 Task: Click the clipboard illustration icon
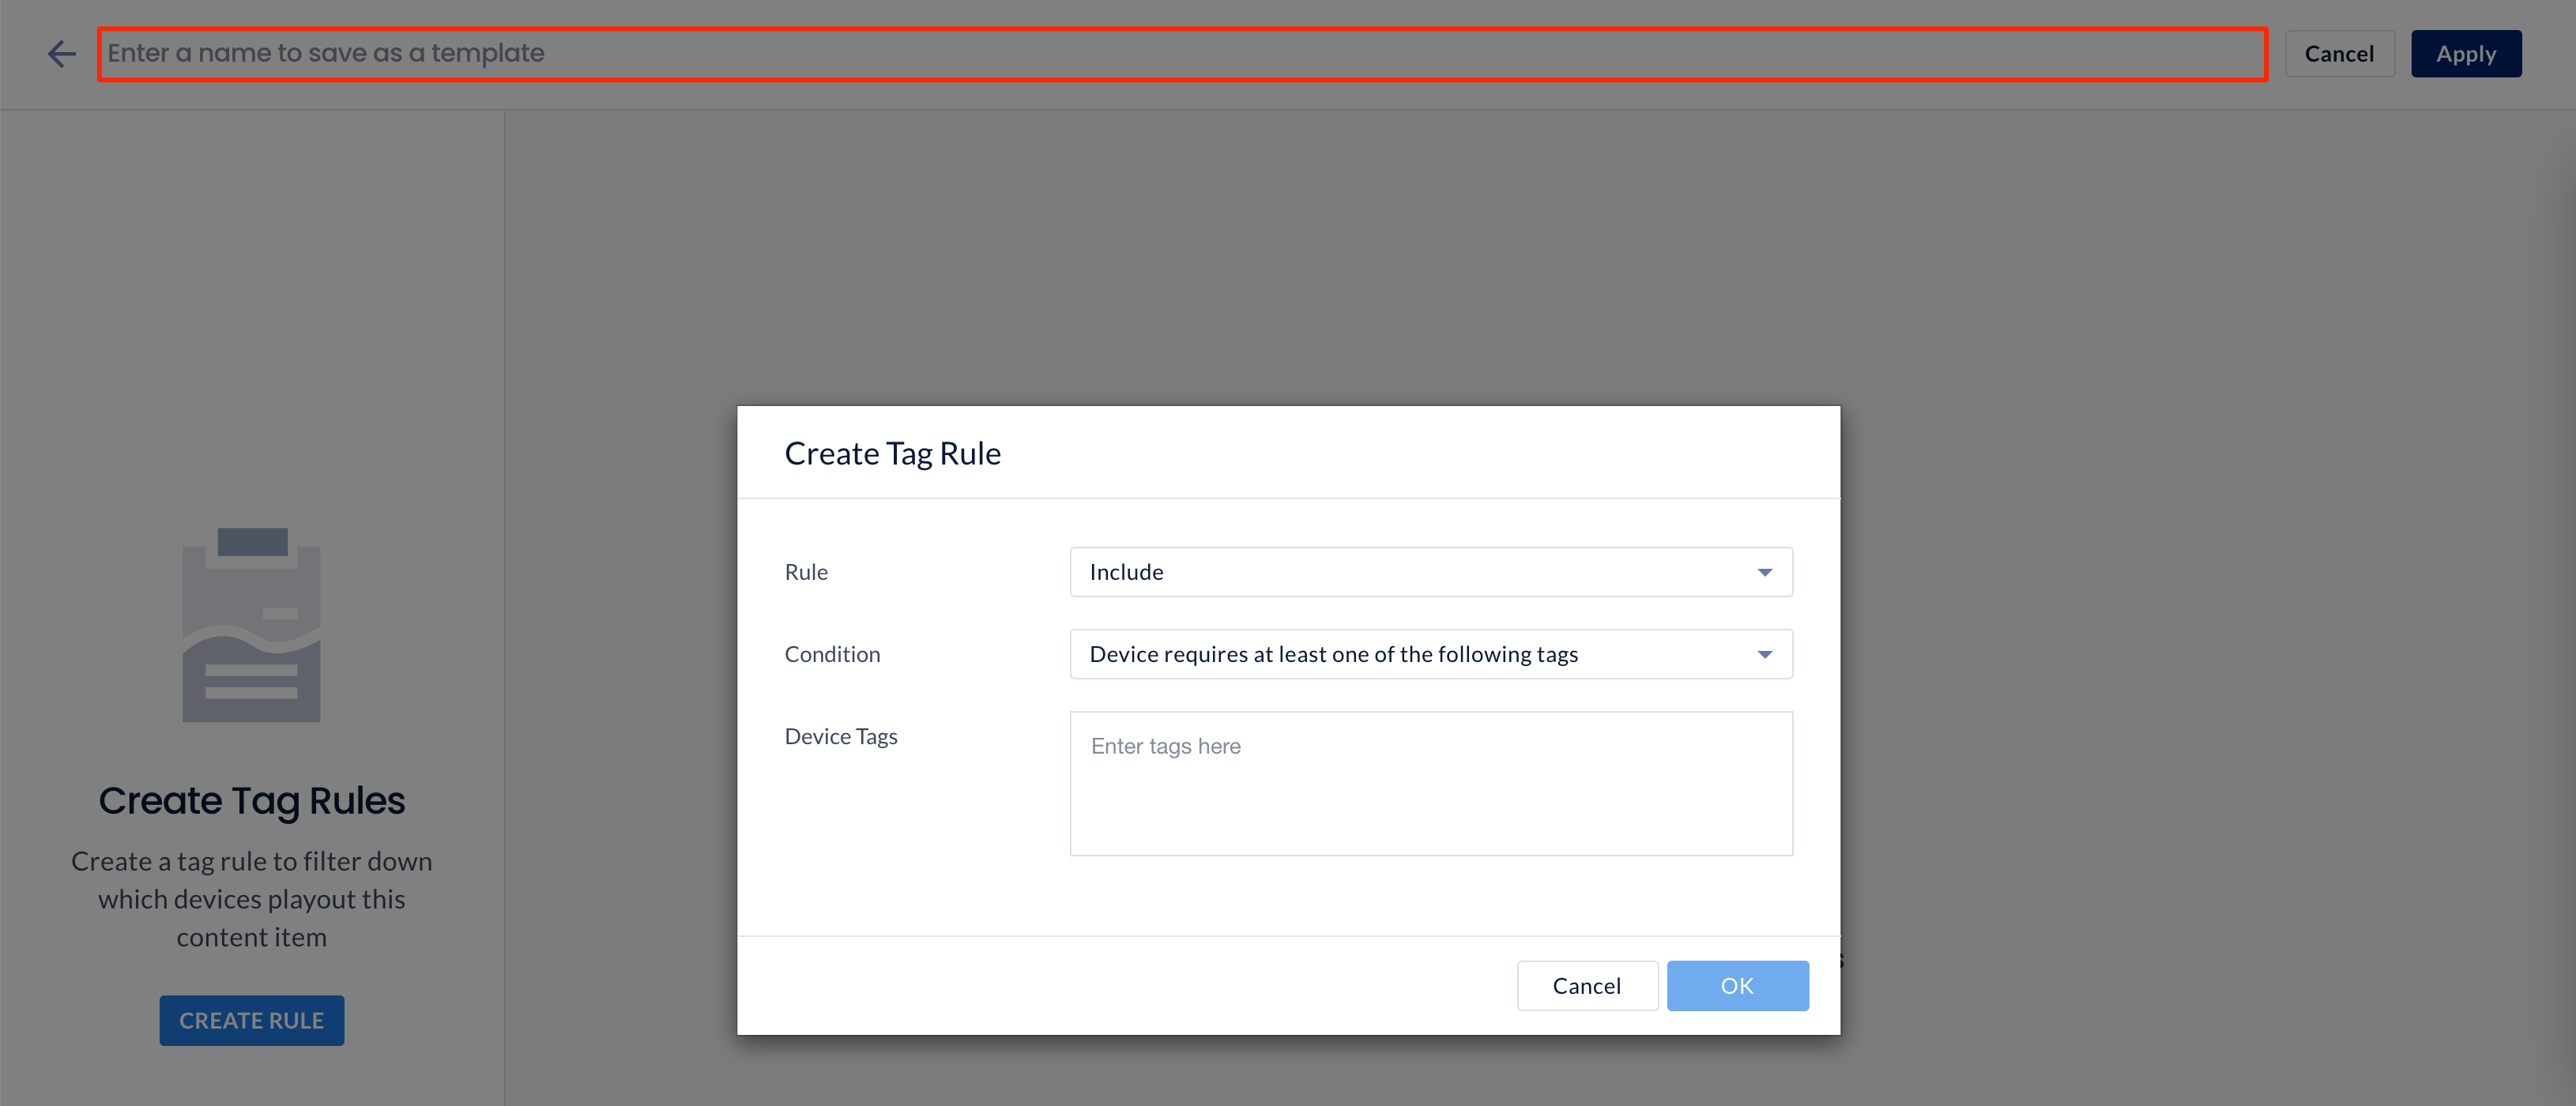pyautogui.click(x=252, y=625)
